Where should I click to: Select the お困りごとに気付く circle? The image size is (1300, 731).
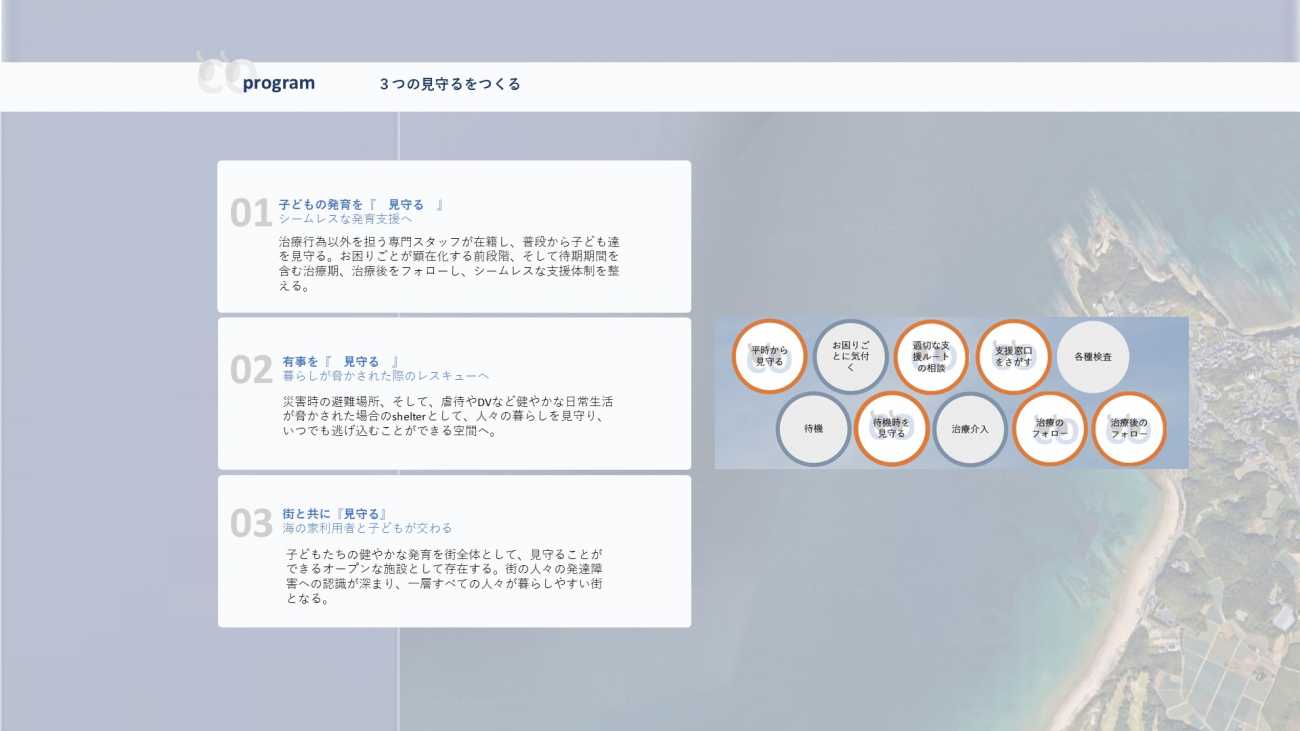click(x=850, y=356)
